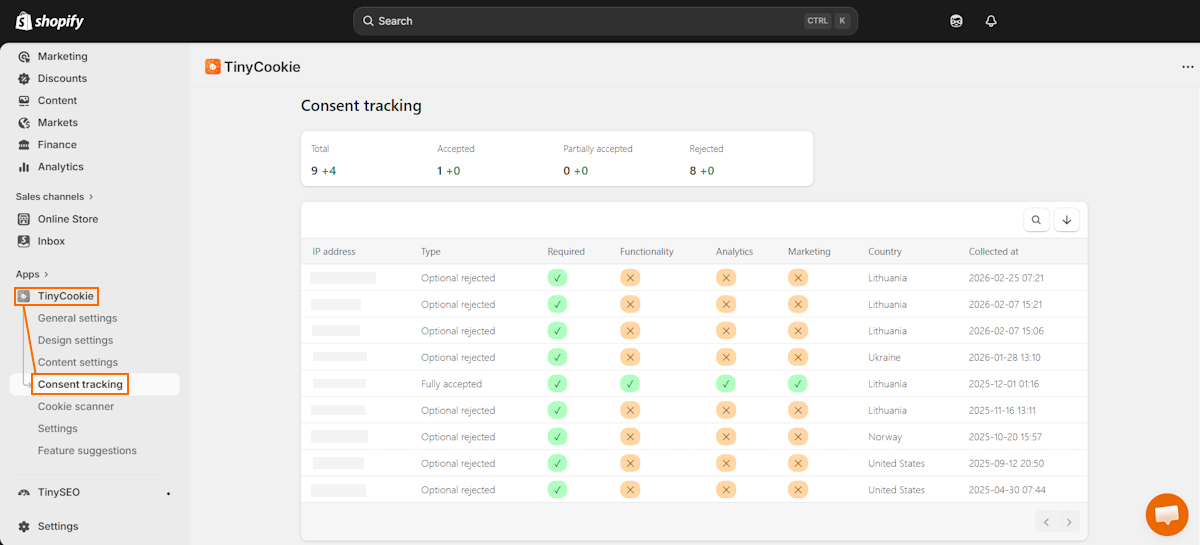The image size is (1200, 545).
Task: Open the orange chat support bubble
Action: 1167,515
